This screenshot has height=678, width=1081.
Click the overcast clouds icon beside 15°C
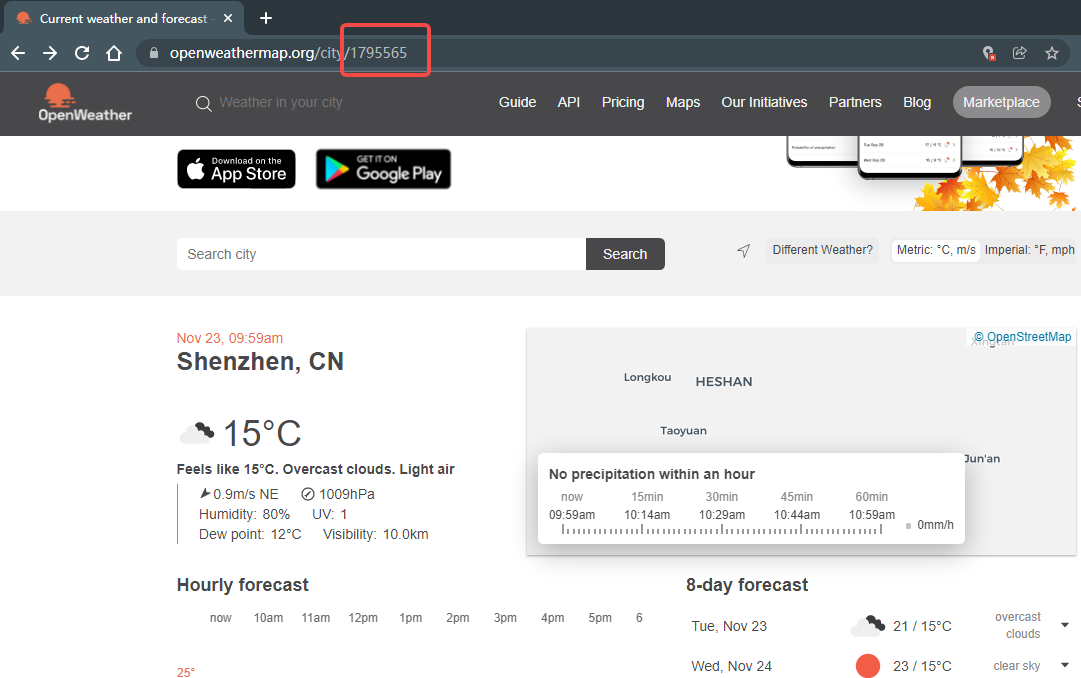point(197,433)
